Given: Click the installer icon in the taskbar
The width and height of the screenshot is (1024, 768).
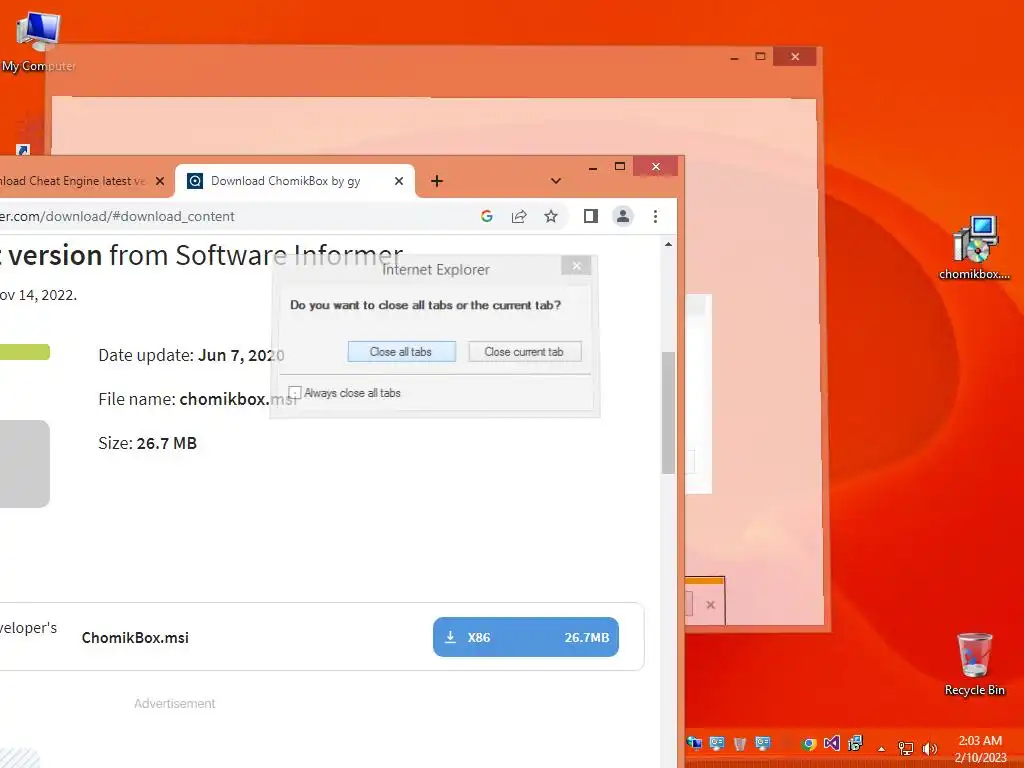Looking at the screenshot, I should (x=855, y=743).
